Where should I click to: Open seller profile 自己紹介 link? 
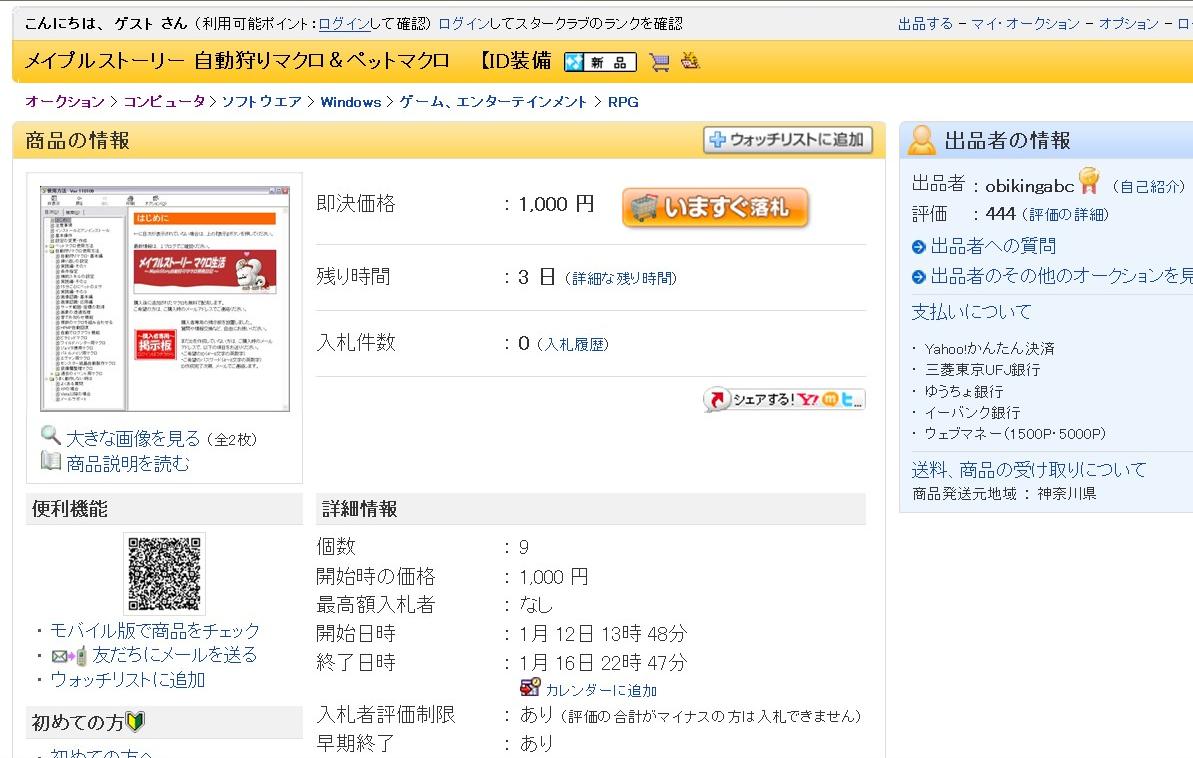click(x=1148, y=186)
